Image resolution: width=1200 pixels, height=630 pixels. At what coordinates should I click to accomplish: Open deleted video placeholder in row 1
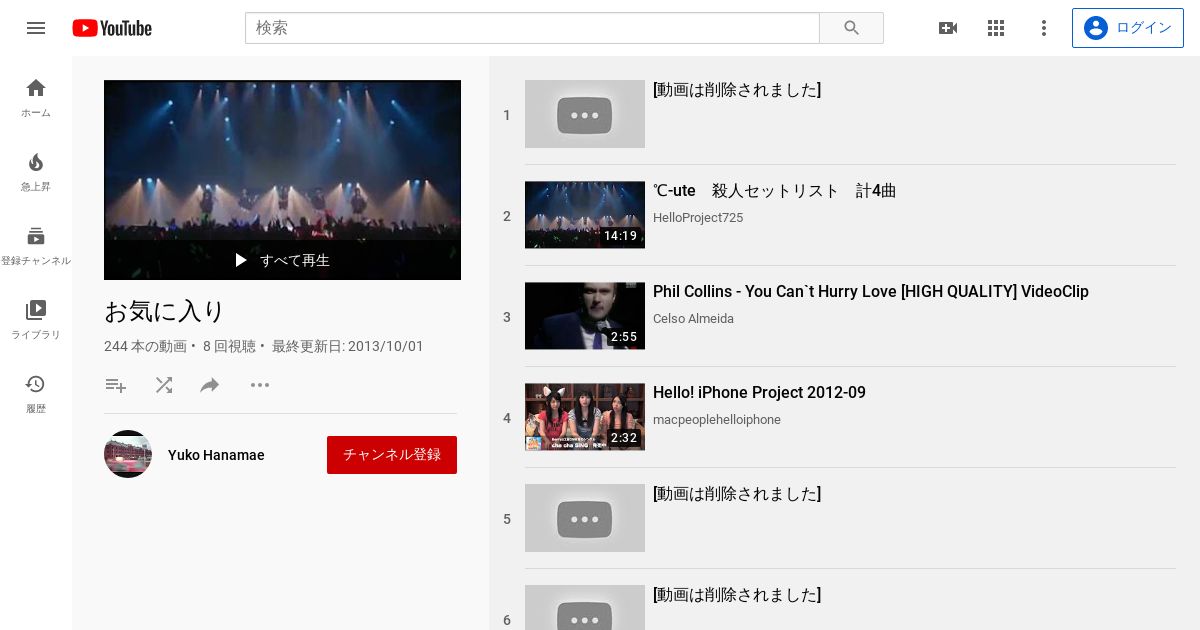[x=585, y=114]
